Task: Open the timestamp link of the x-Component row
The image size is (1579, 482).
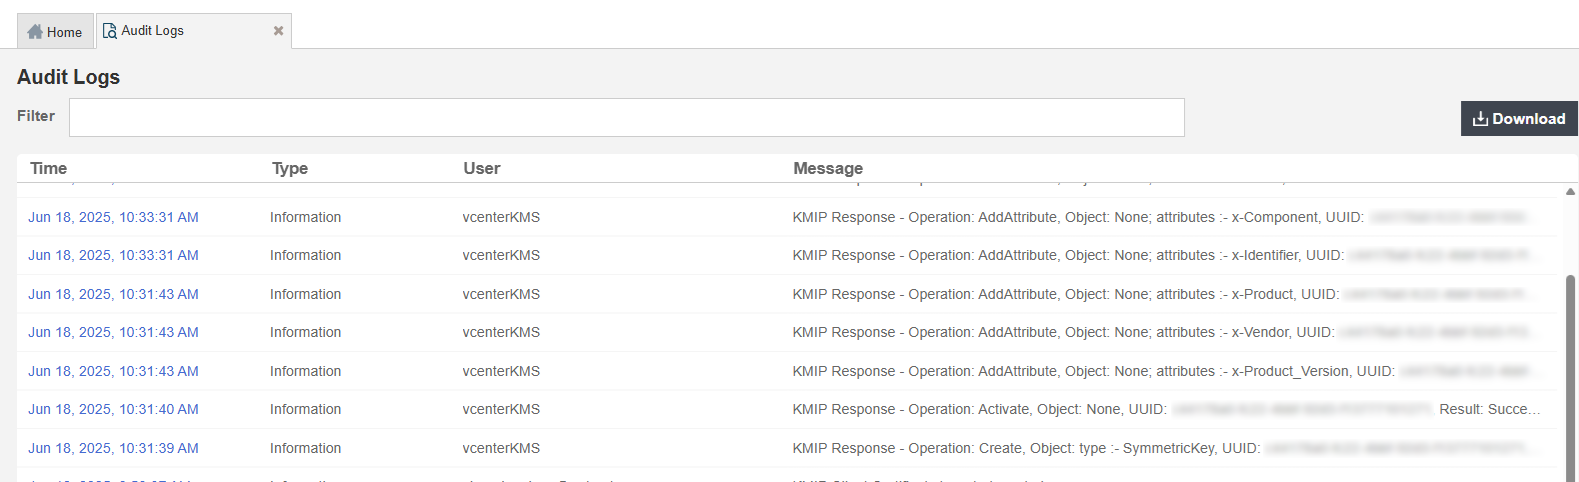Action: (x=113, y=217)
